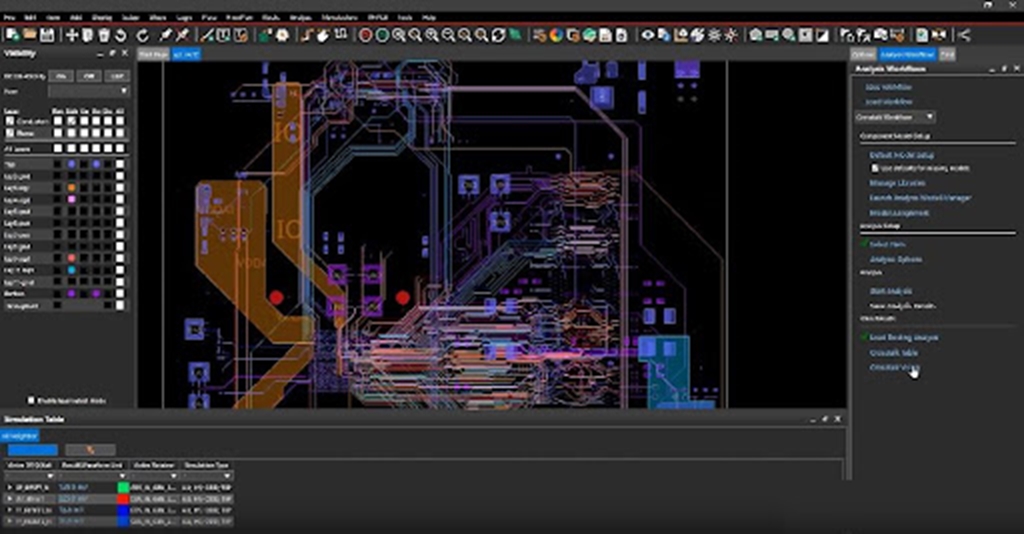This screenshot has width=1024, height=534.
Task: Click the Delete trash can icon
Action: tap(104, 35)
